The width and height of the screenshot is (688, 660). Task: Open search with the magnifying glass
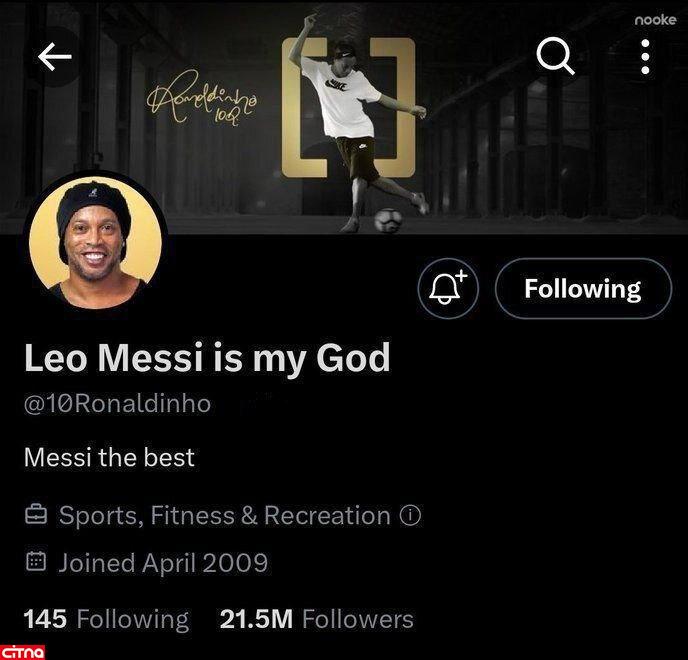pyautogui.click(x=556, y=57)
